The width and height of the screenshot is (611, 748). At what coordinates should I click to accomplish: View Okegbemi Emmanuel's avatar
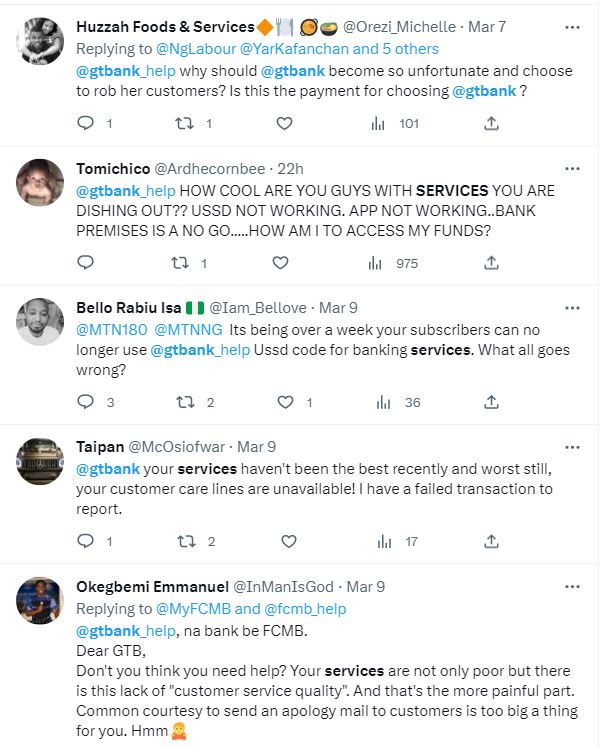tap(40, 601)
